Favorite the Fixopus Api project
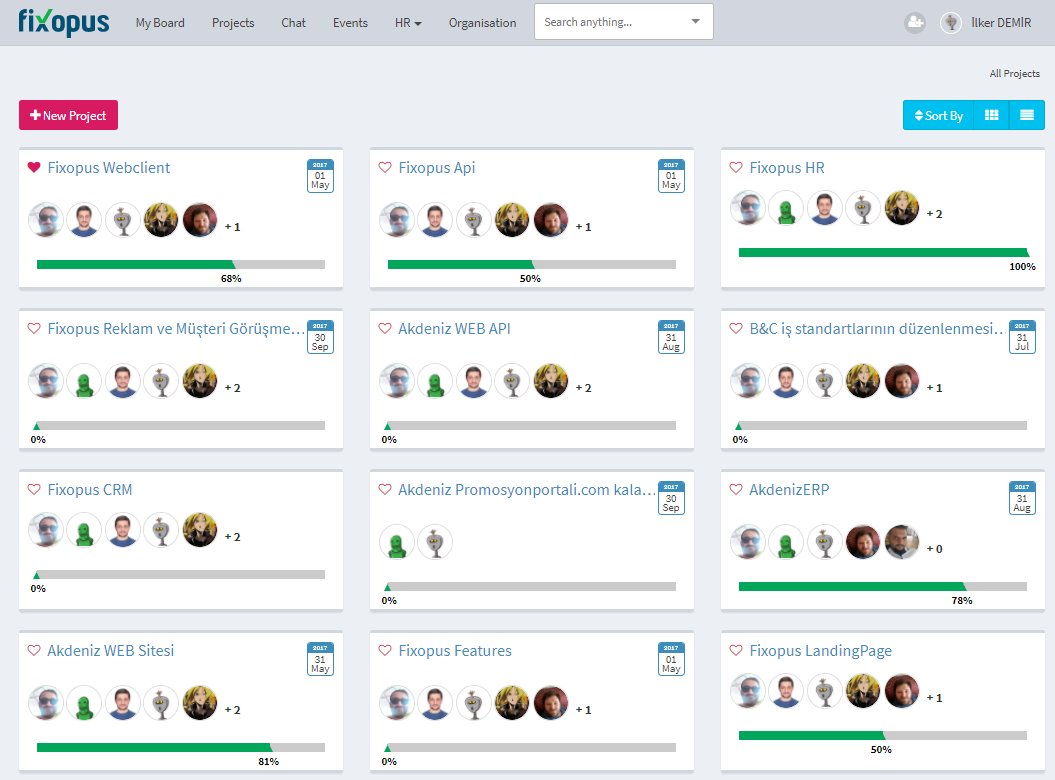 point(385,168)
